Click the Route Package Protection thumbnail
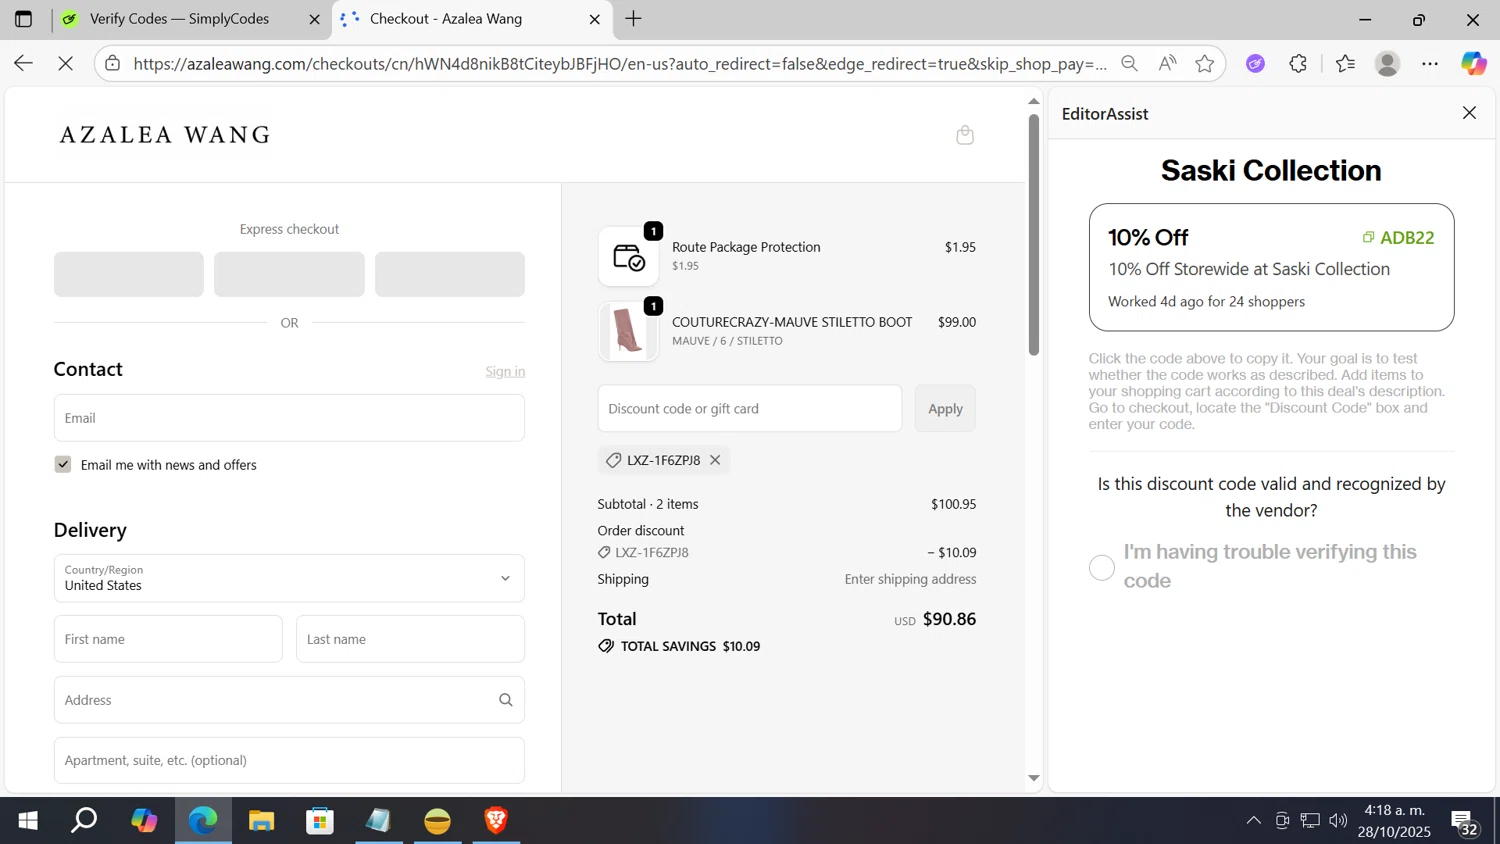 coord(628,256)
